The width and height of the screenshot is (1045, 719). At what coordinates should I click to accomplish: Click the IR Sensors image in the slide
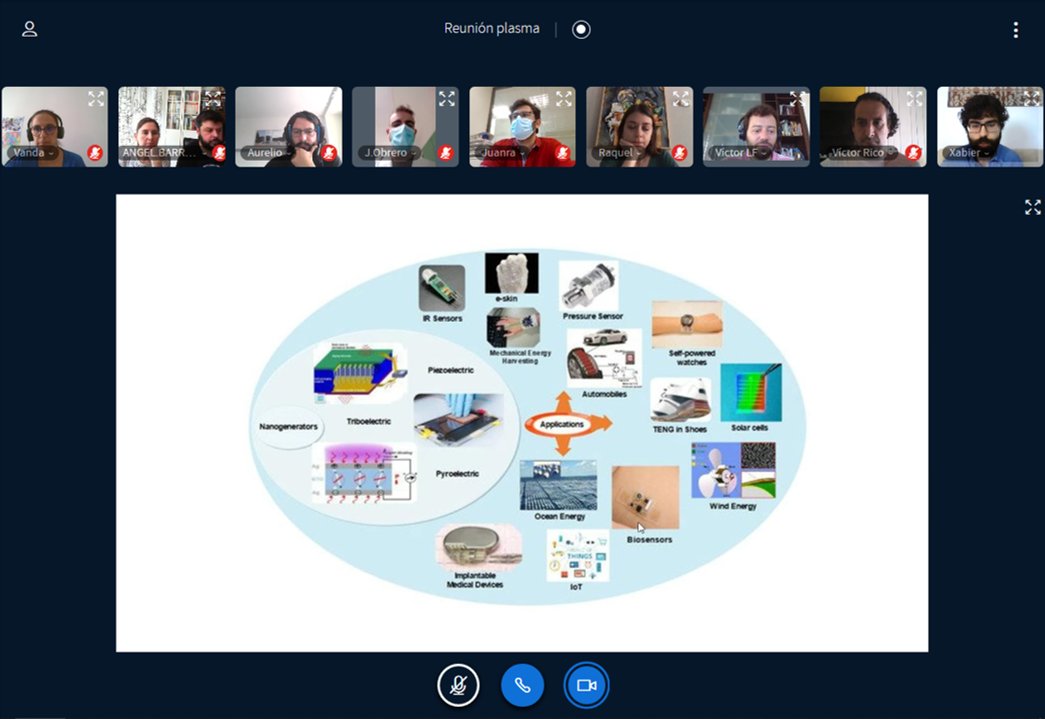(442, 288)
